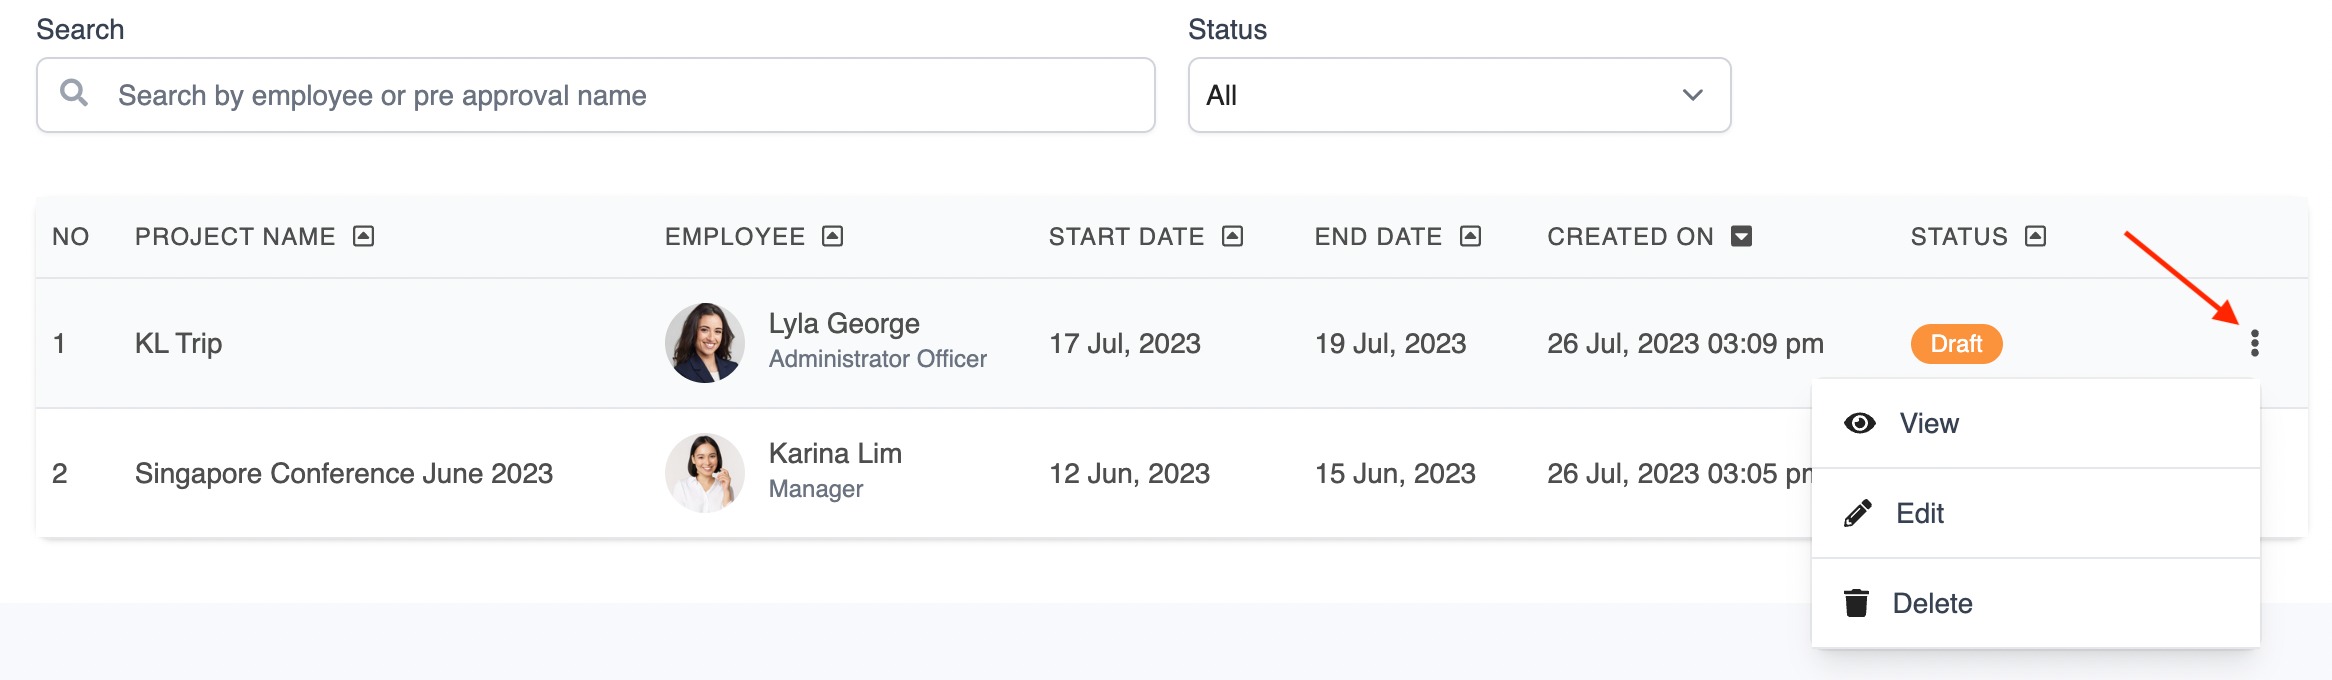Click the eye icon beside View
Viewport: 2332px width, 680px height.
(1859, 423)
